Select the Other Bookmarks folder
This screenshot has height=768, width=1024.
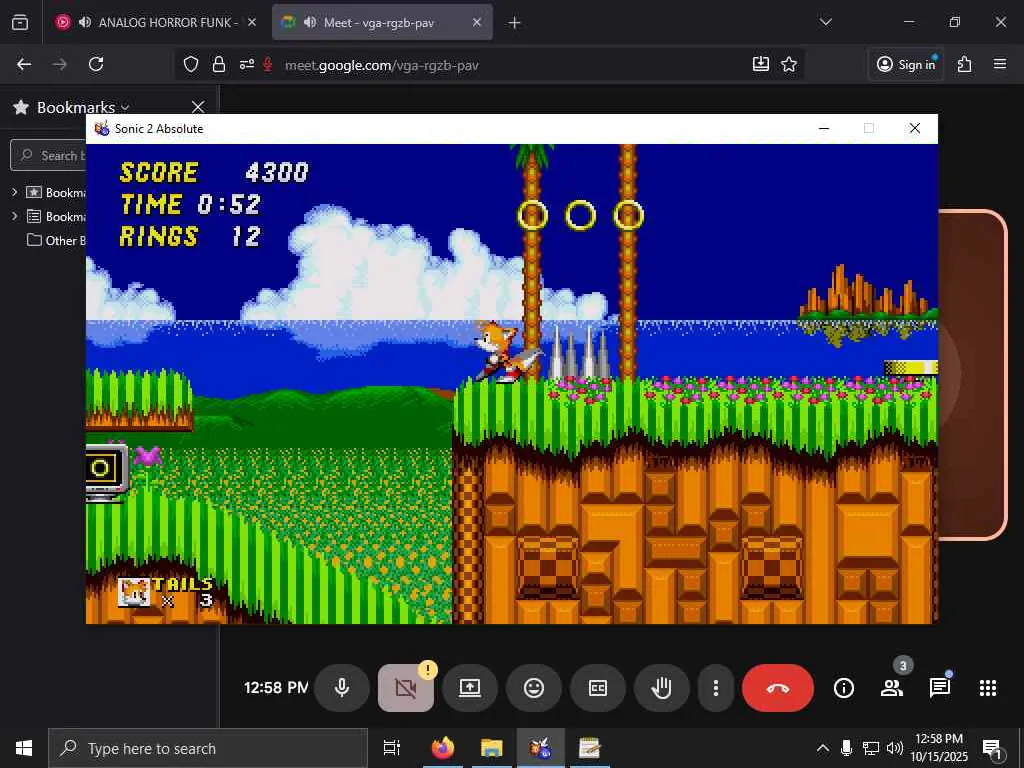click(56, 240)
